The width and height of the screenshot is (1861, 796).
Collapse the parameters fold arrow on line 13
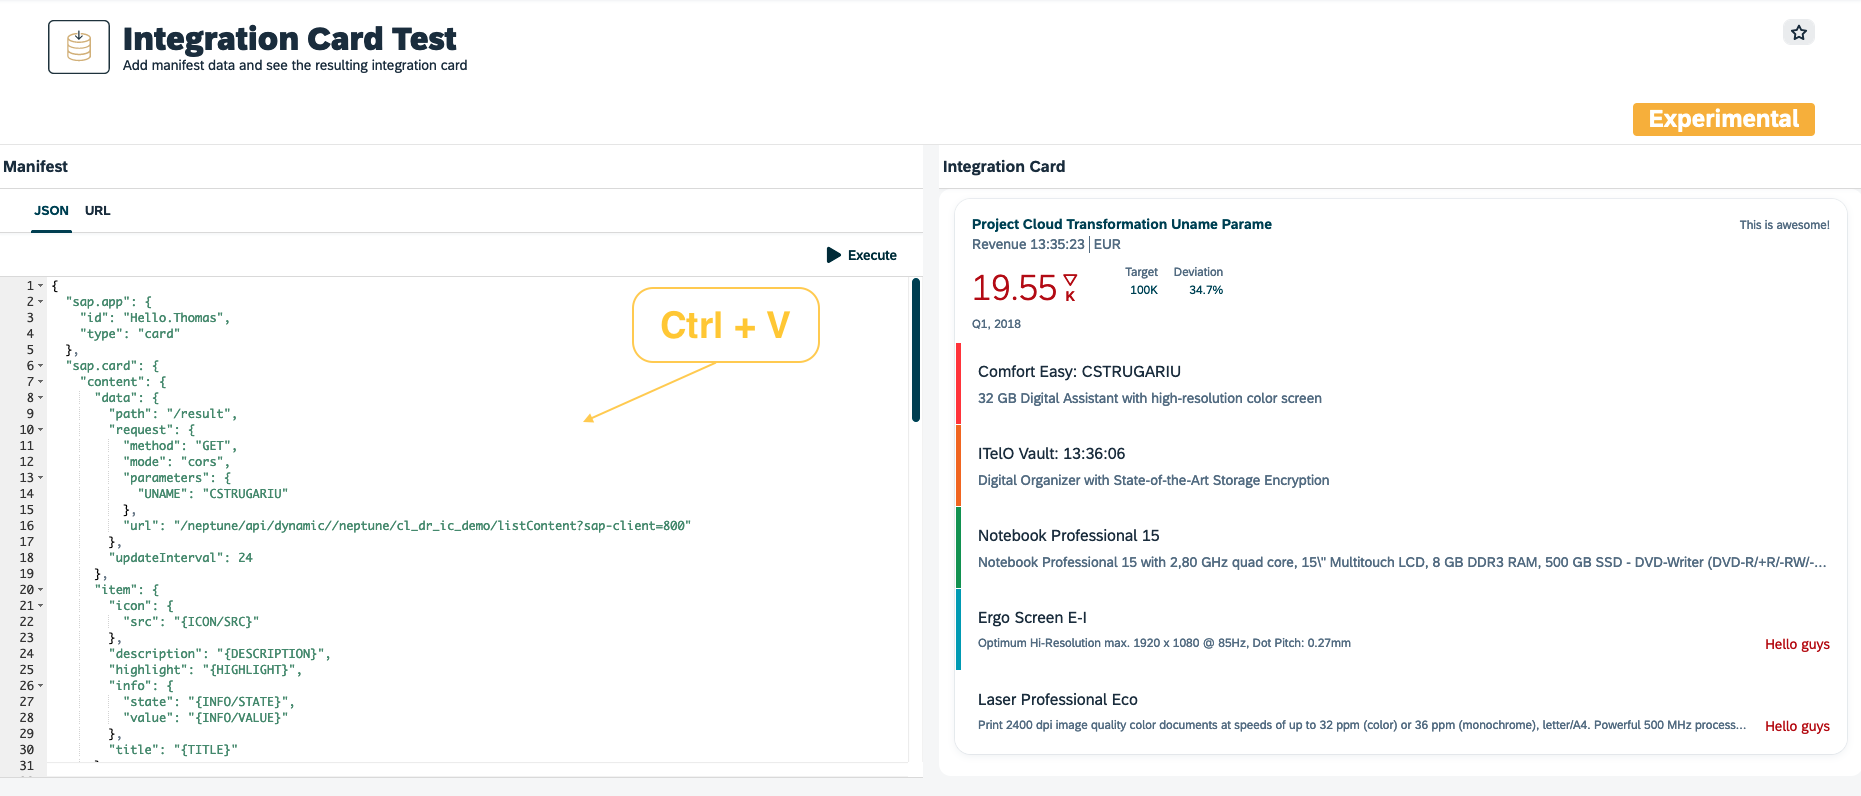[41, 478]
